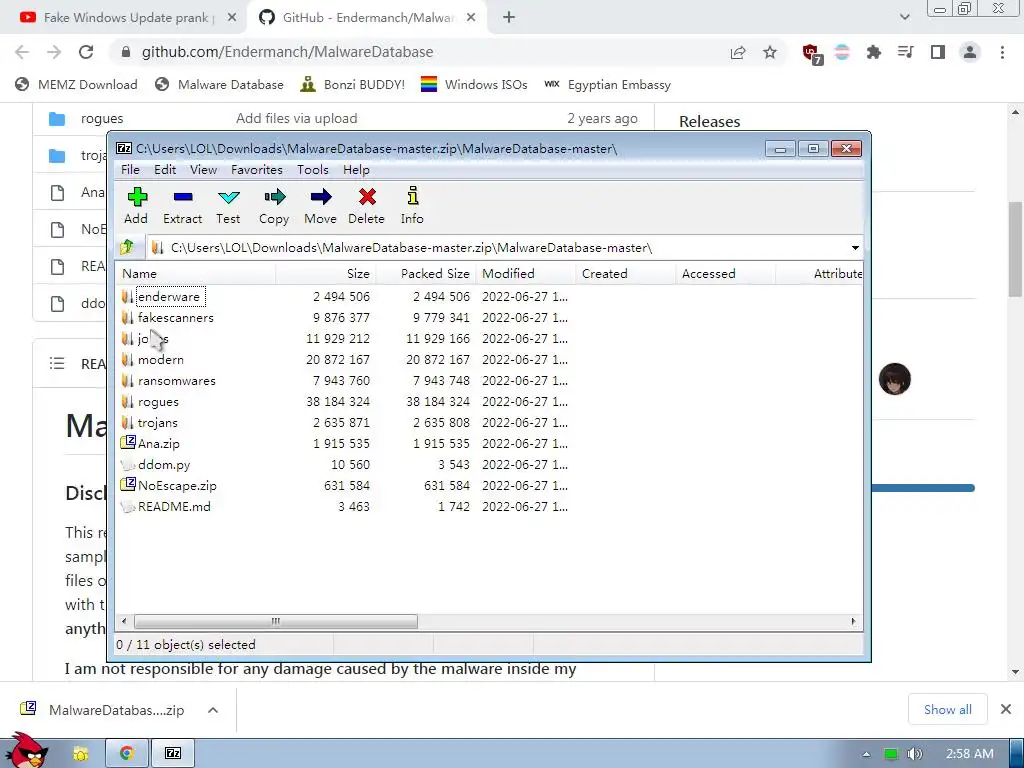Open Malware Database bookmark
This screenshot has height=768, width=1024.
tap(219, 85)
